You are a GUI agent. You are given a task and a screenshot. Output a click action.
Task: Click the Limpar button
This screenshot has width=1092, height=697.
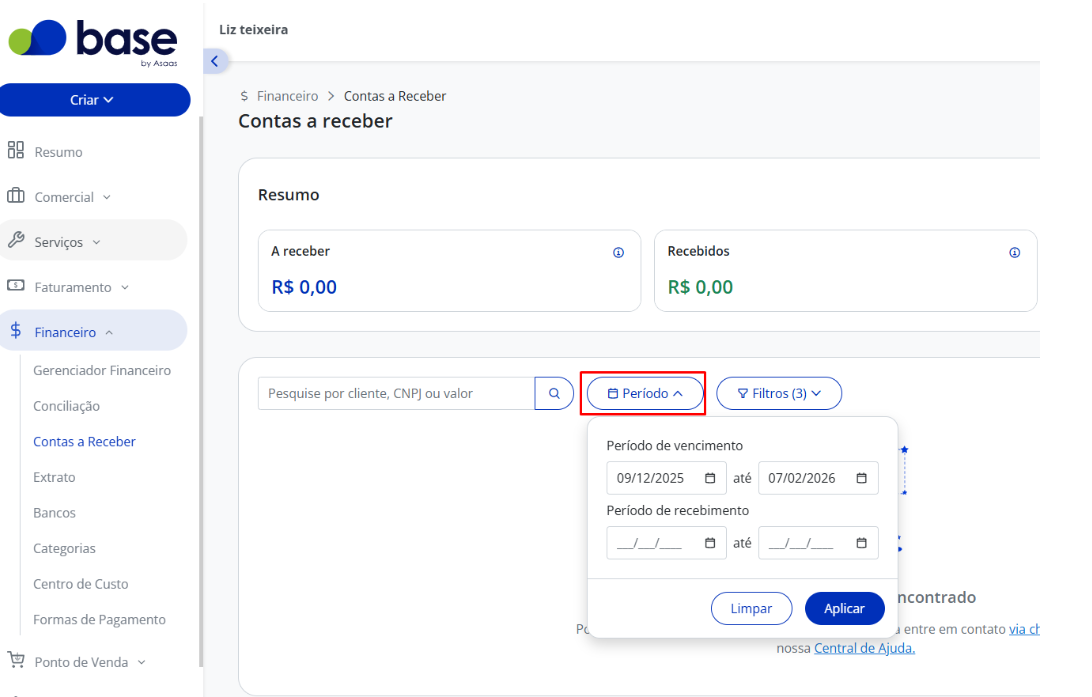tap(751, 609)
